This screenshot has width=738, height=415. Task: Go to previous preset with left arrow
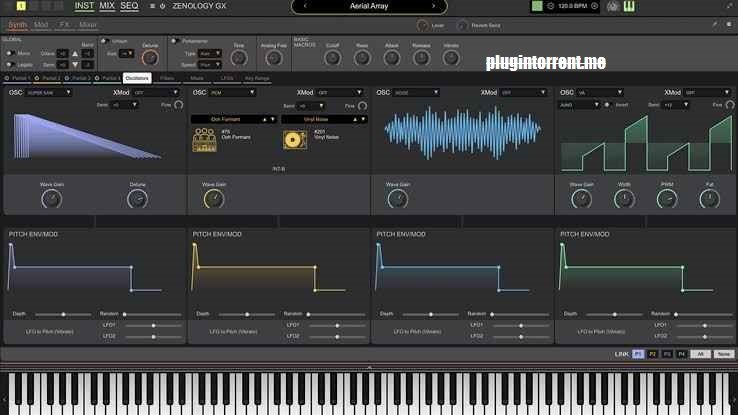point(305,6)
